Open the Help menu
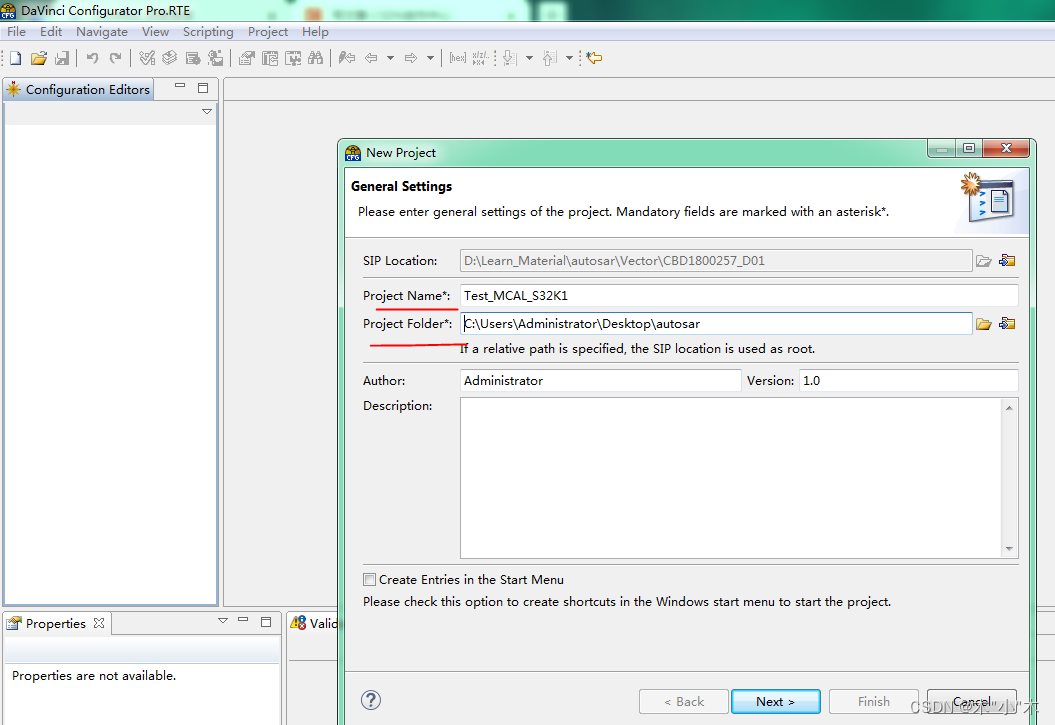 (x=315, y=32)
